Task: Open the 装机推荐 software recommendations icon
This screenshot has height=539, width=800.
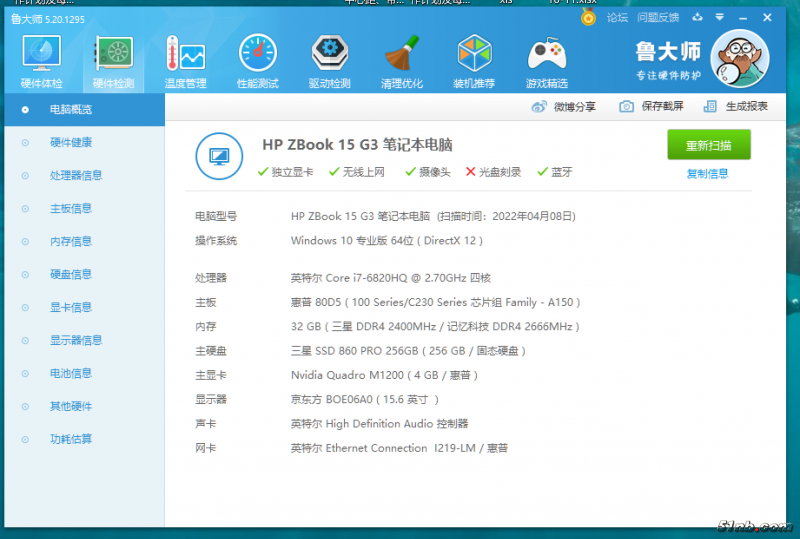Action: pos(474,59)
